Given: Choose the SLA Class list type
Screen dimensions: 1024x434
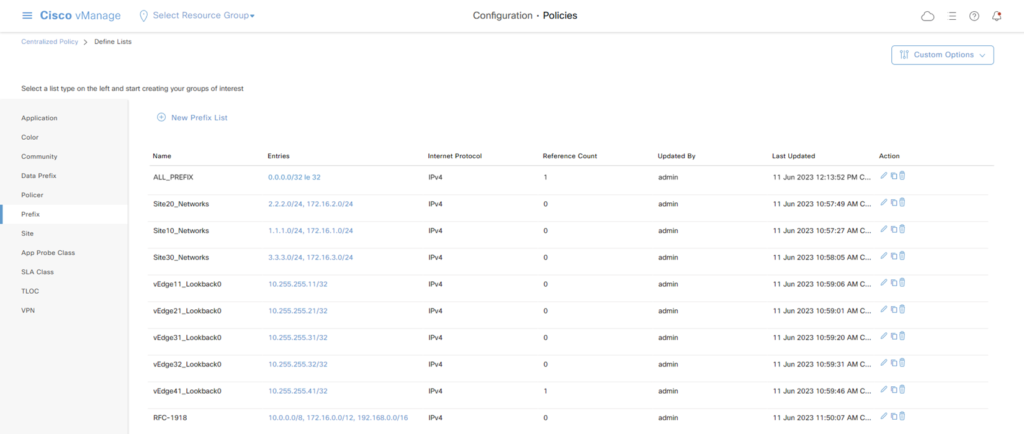Looking at the screenshot, I should pyautogui.click(x=38, y=272).
